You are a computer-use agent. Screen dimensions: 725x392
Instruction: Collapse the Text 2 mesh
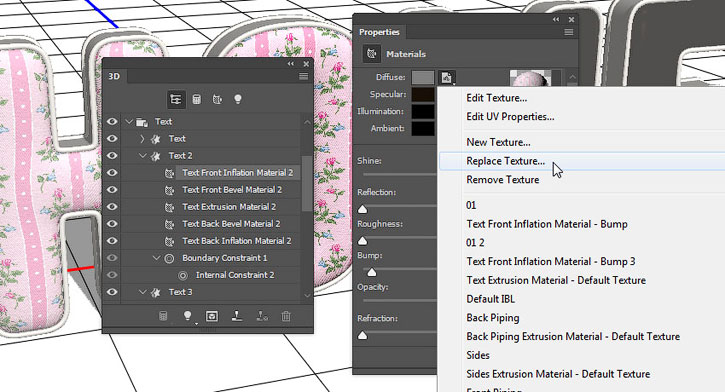coord(142,156)
